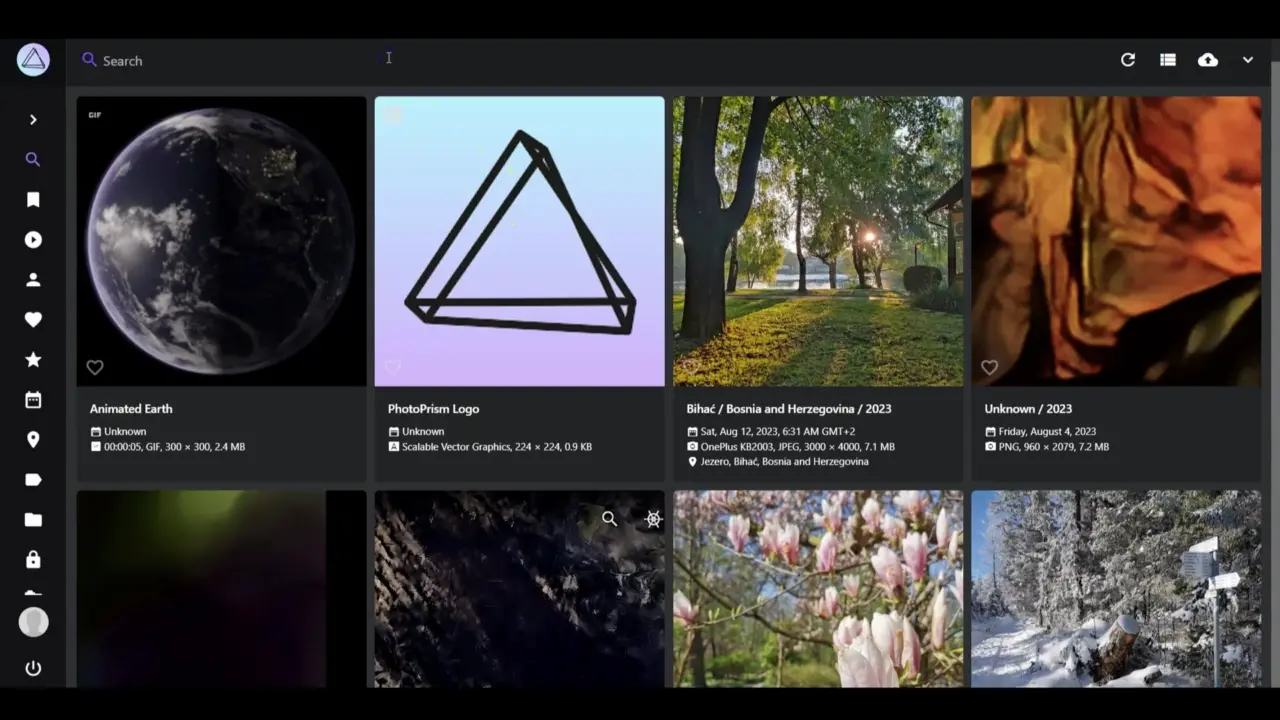Open Moments via the star sidebar icon
This screenshot has width=1280, height=720.
33,360
